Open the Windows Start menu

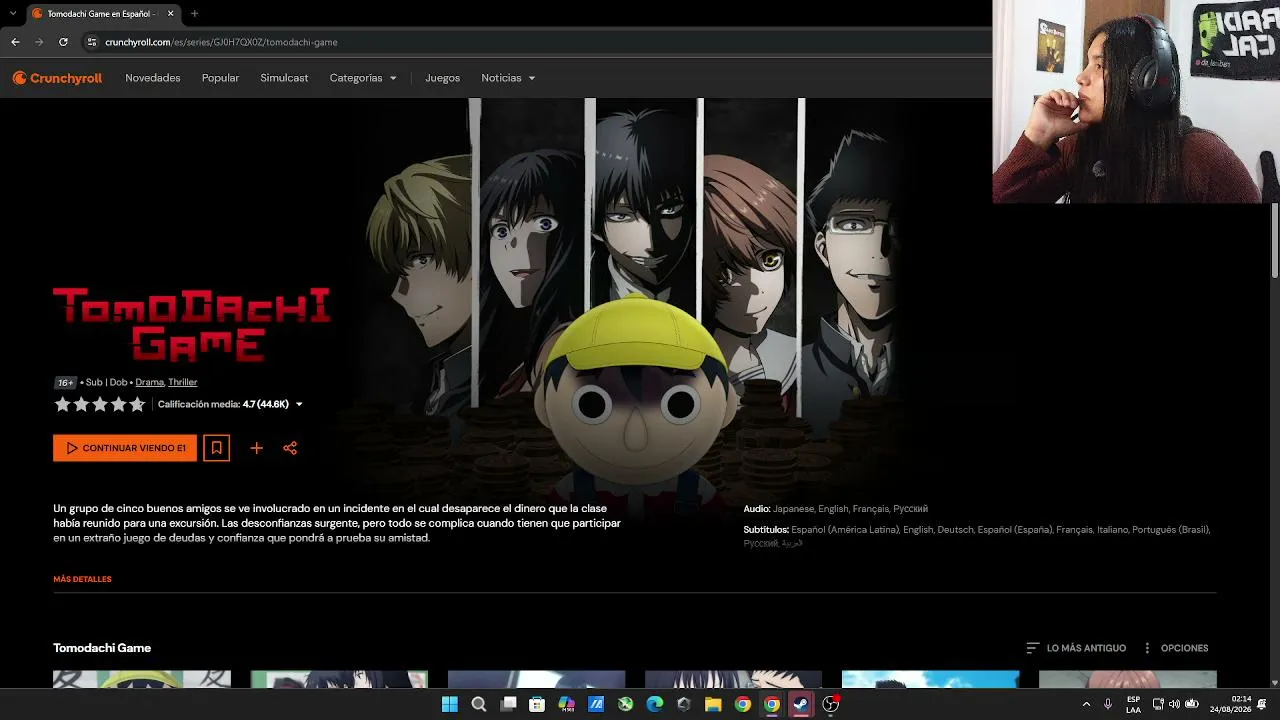click(449, 704)
